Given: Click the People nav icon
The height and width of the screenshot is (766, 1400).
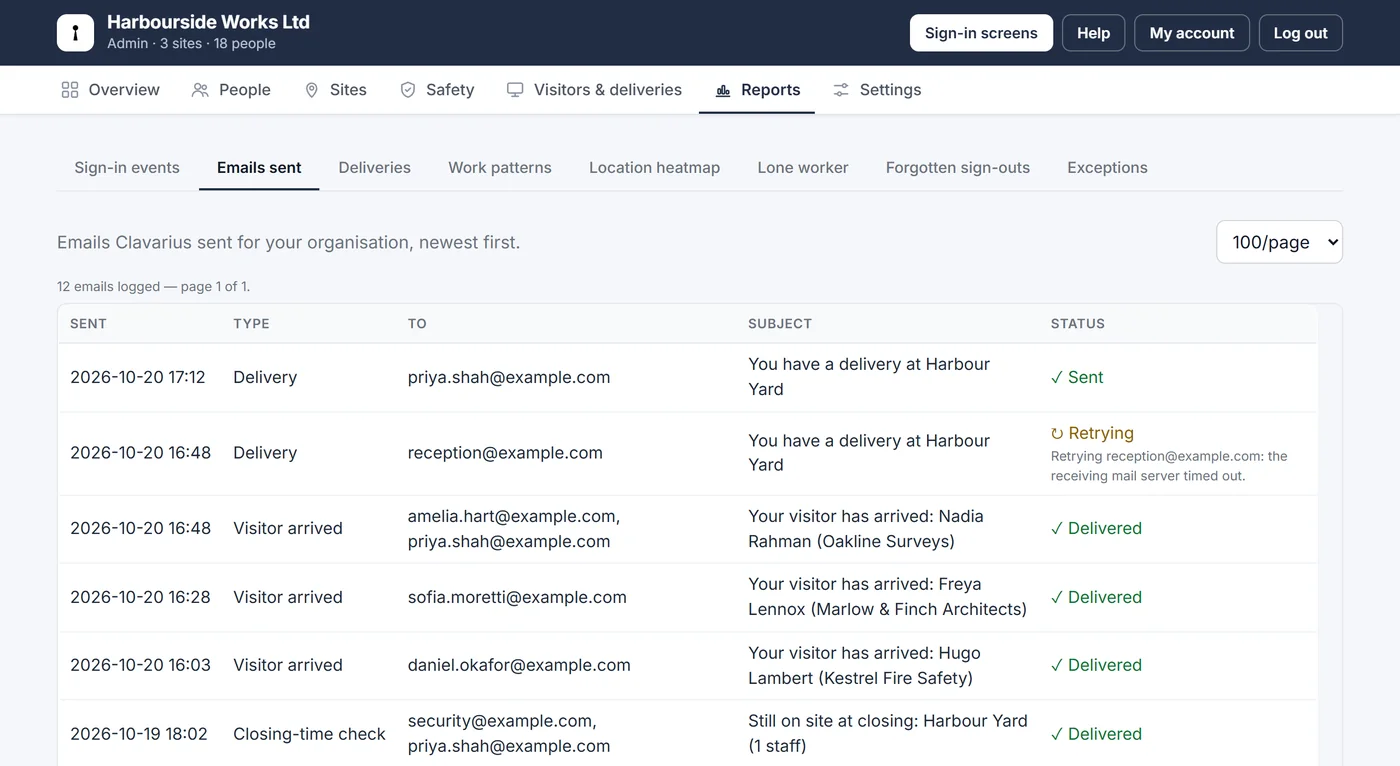Looking at the screenshot, I should [x=200, y=90].
